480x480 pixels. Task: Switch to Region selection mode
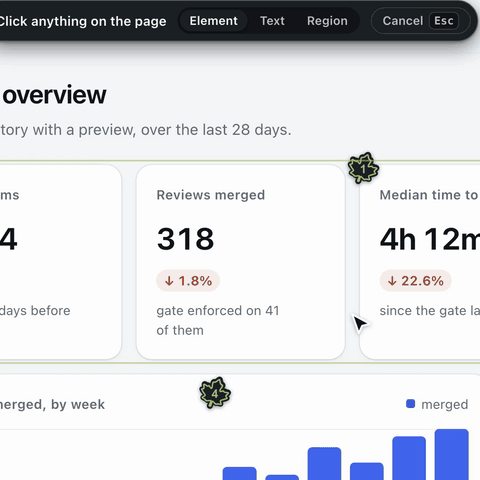tap(327, 21)
